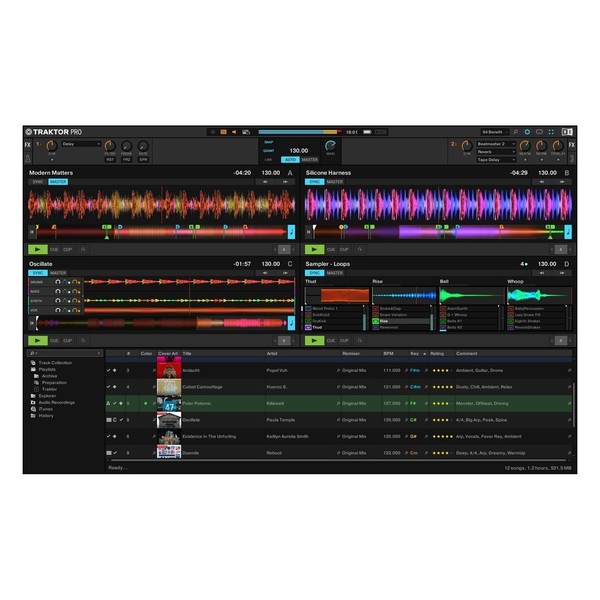Toggle fullscreen icon in header
The width and height of the screenshot is (600, 600).
coord(551,132)
